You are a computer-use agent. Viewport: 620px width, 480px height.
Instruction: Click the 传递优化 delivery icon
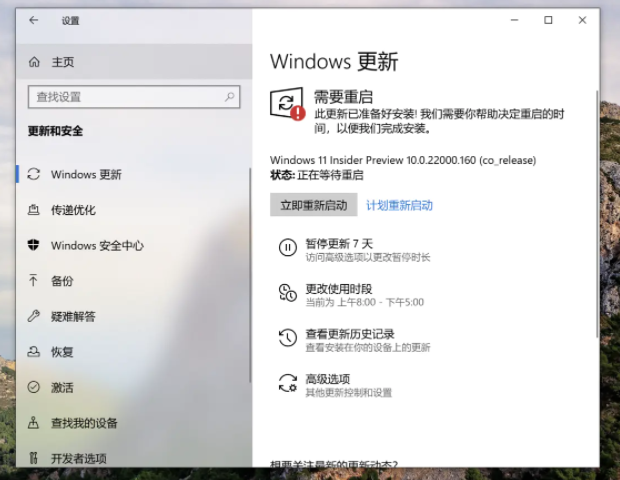tap(34, 210)
